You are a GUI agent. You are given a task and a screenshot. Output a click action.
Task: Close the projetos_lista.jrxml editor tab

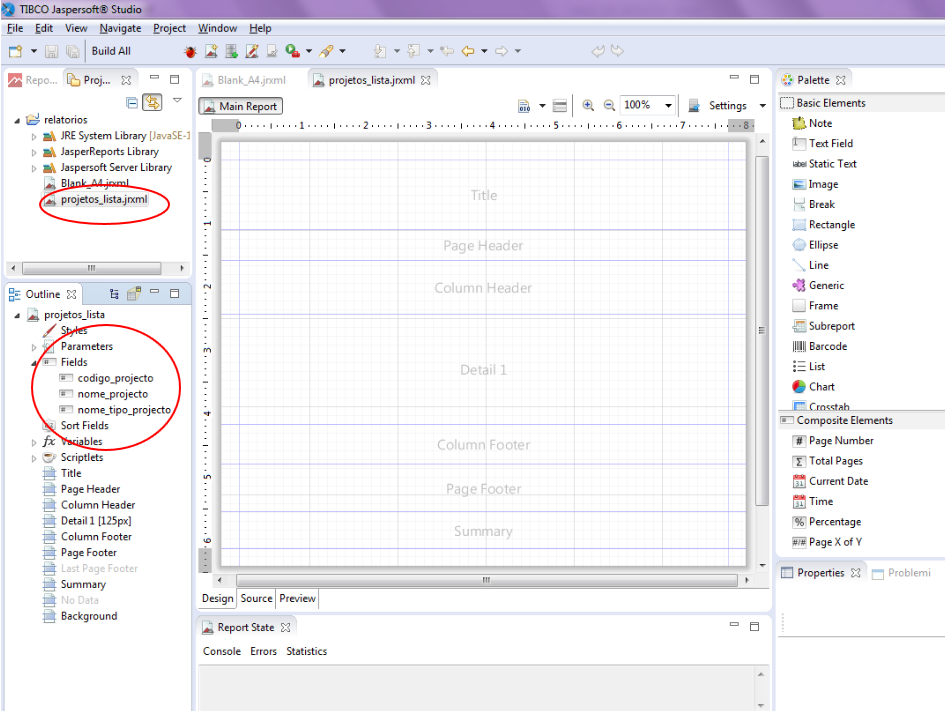pos(426,80)
